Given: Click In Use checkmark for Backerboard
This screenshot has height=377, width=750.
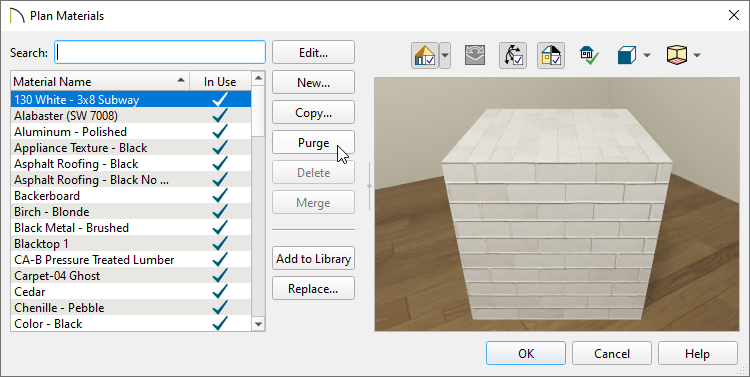Looking at the screenshot, I should 220,195.
